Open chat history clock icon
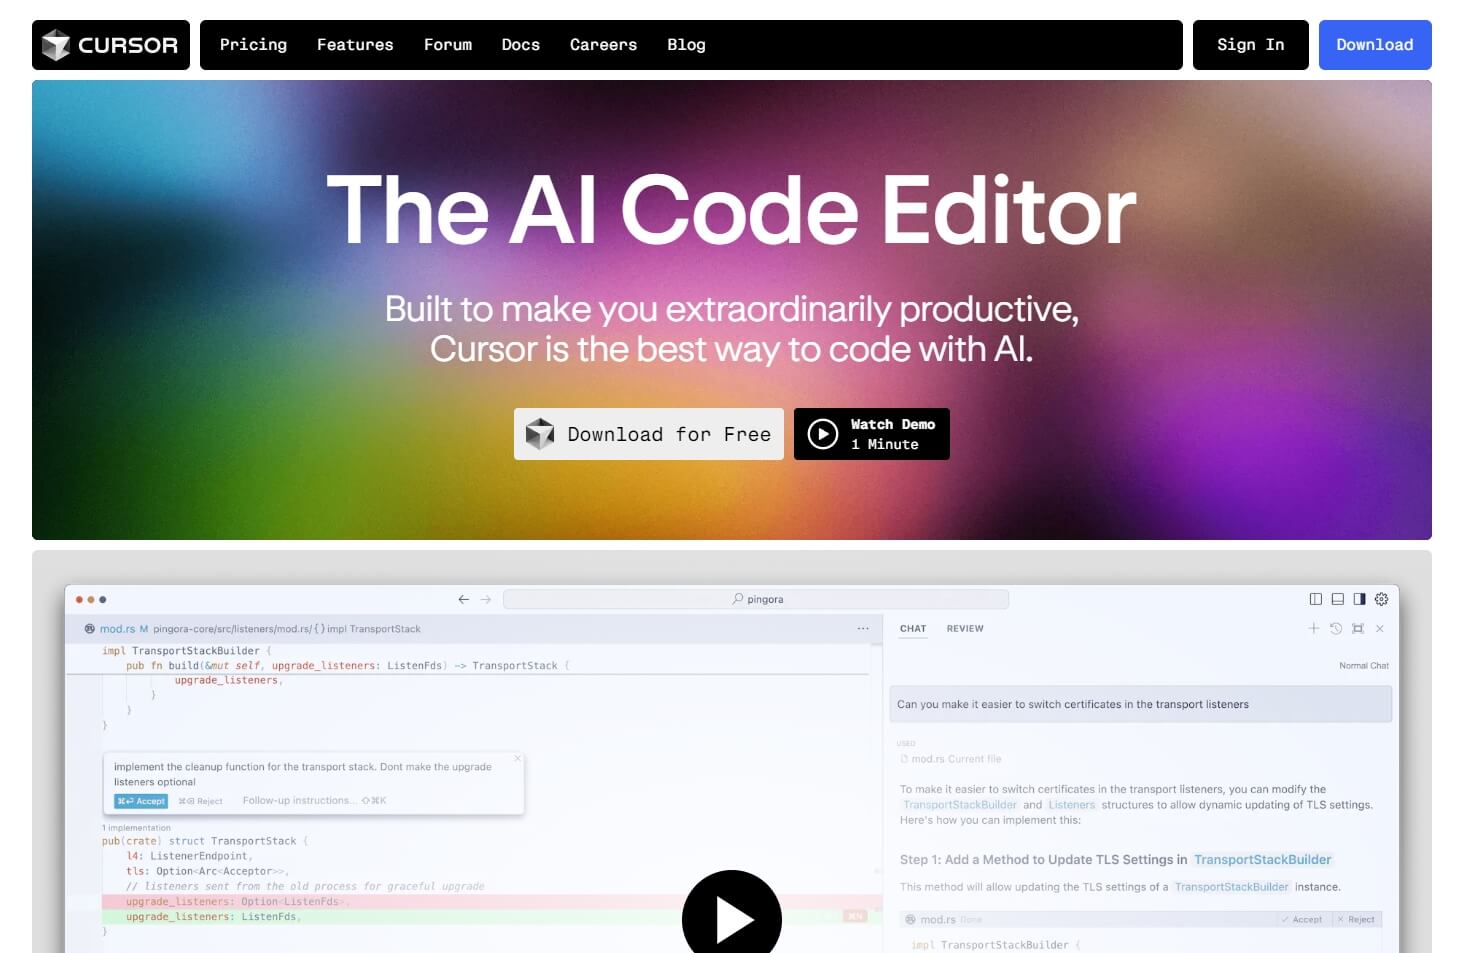 (1336, 628)
